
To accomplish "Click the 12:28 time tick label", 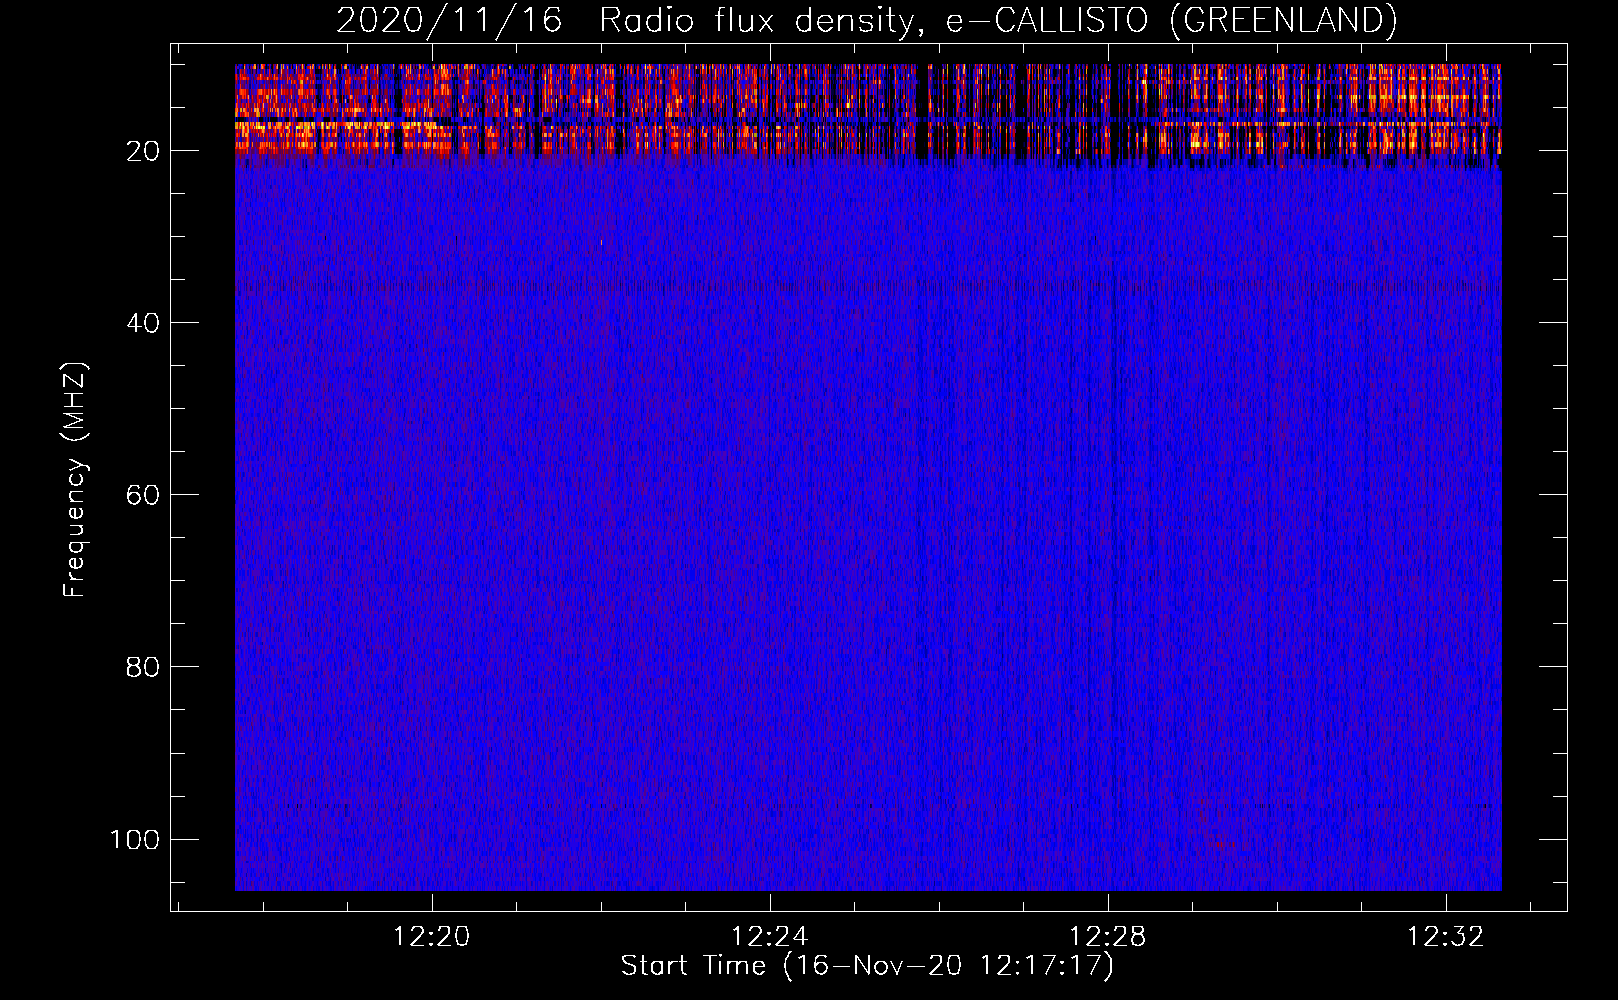I will point(1108,936).
